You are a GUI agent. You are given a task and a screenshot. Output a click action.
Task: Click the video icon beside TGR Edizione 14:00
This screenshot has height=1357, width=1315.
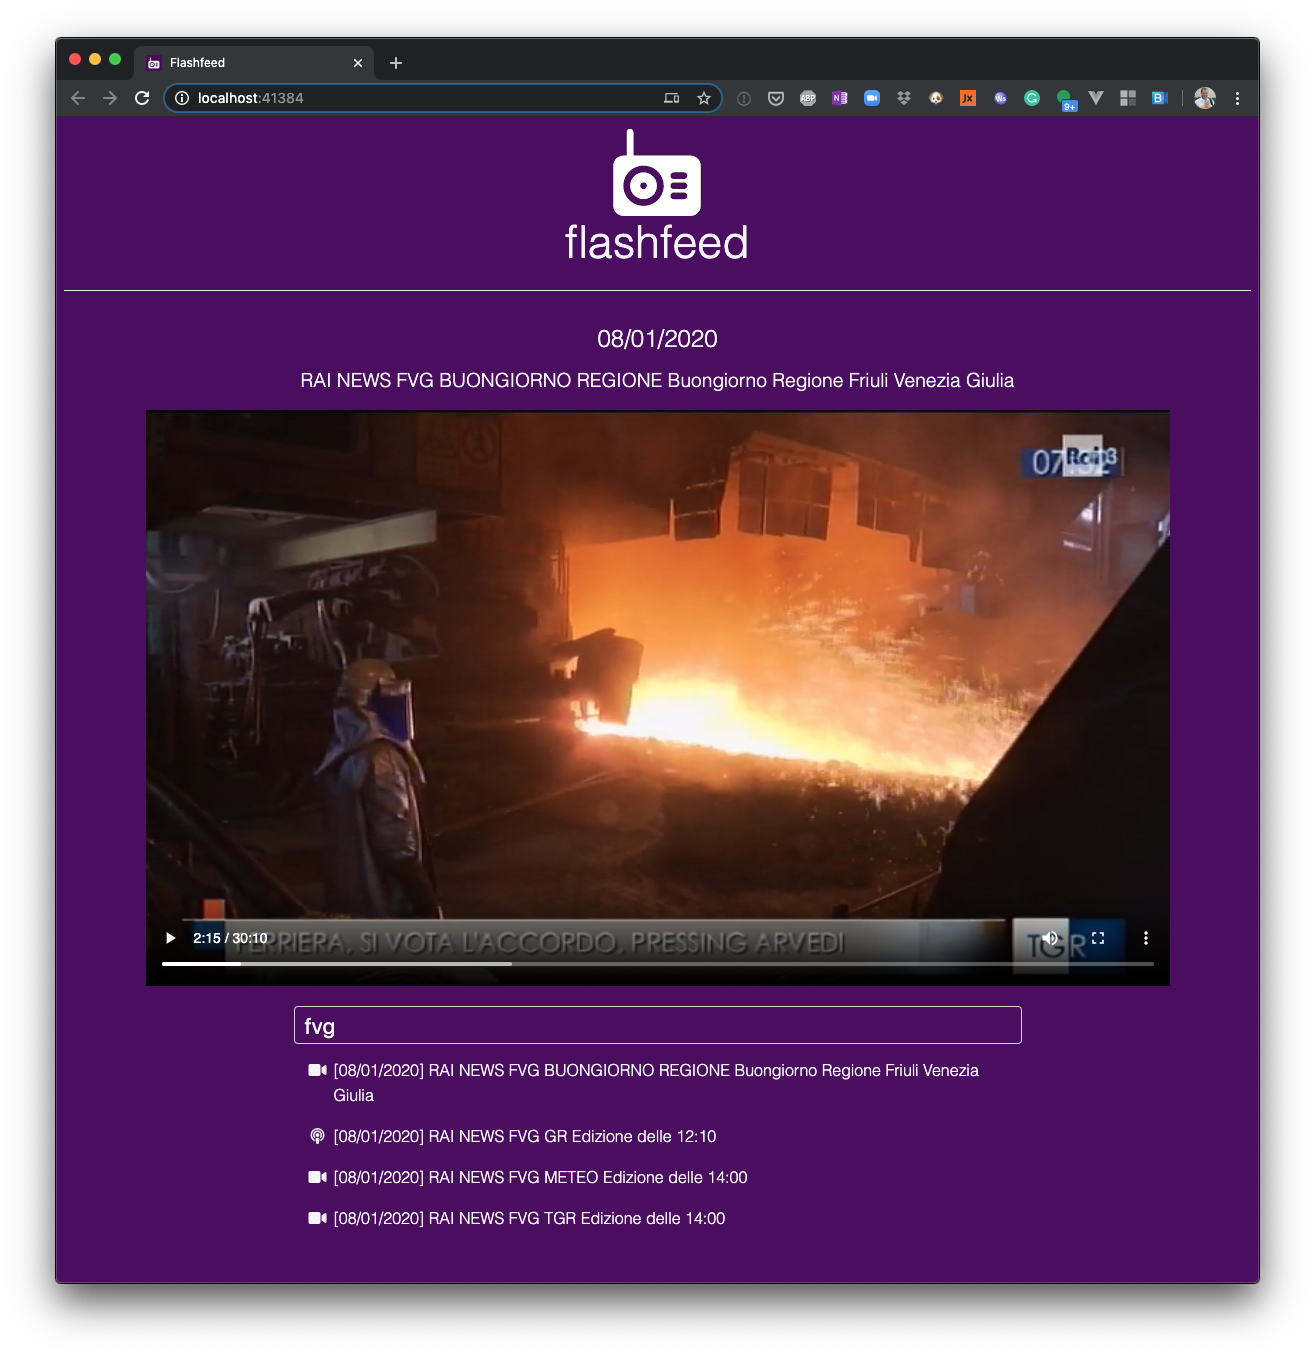[x=317, y=1218]
